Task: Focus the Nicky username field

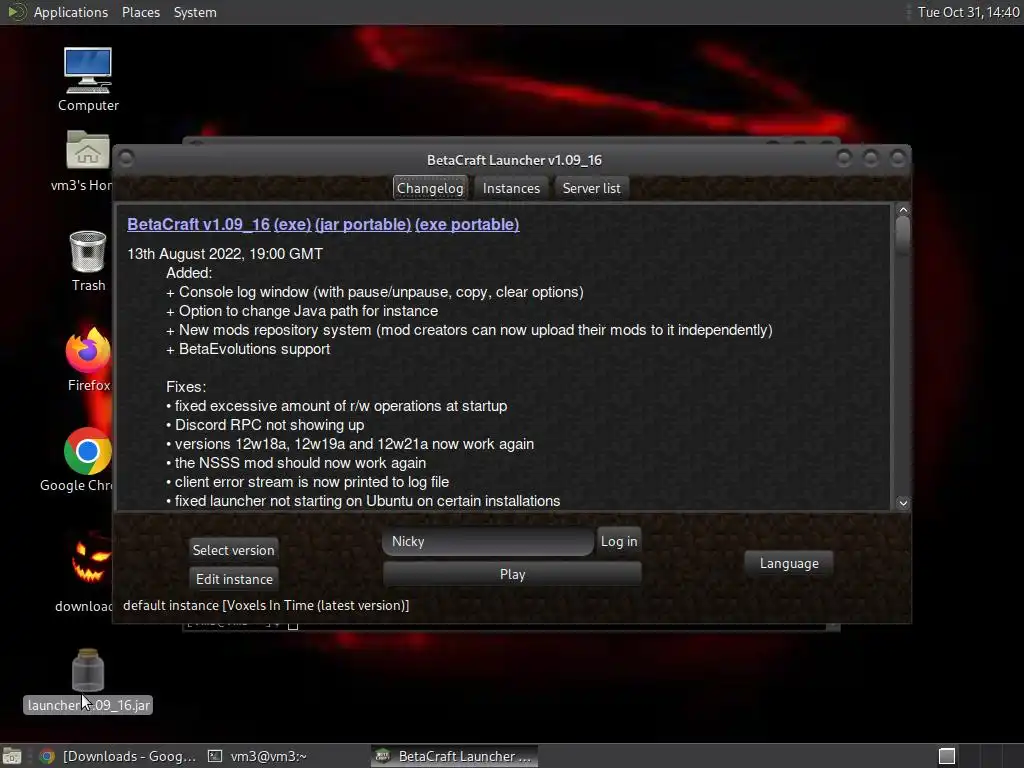Action: click(x=488, y=541)
